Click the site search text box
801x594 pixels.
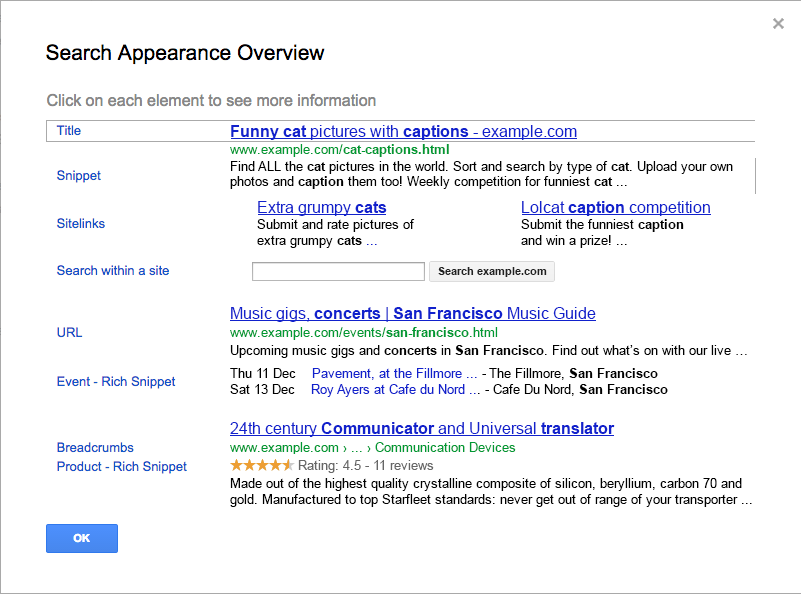tap(338, 271)
